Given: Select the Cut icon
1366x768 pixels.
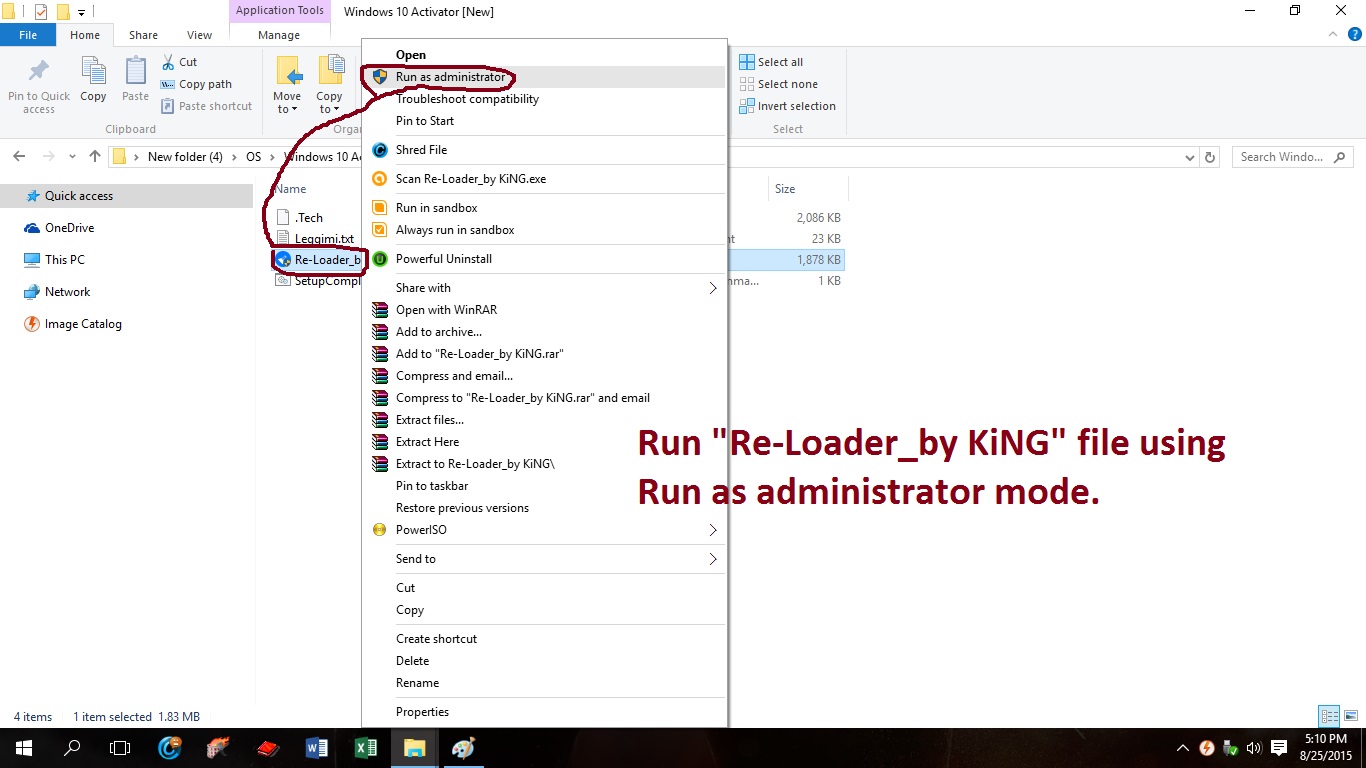Looking at the screenshot, I should point(172,61).
